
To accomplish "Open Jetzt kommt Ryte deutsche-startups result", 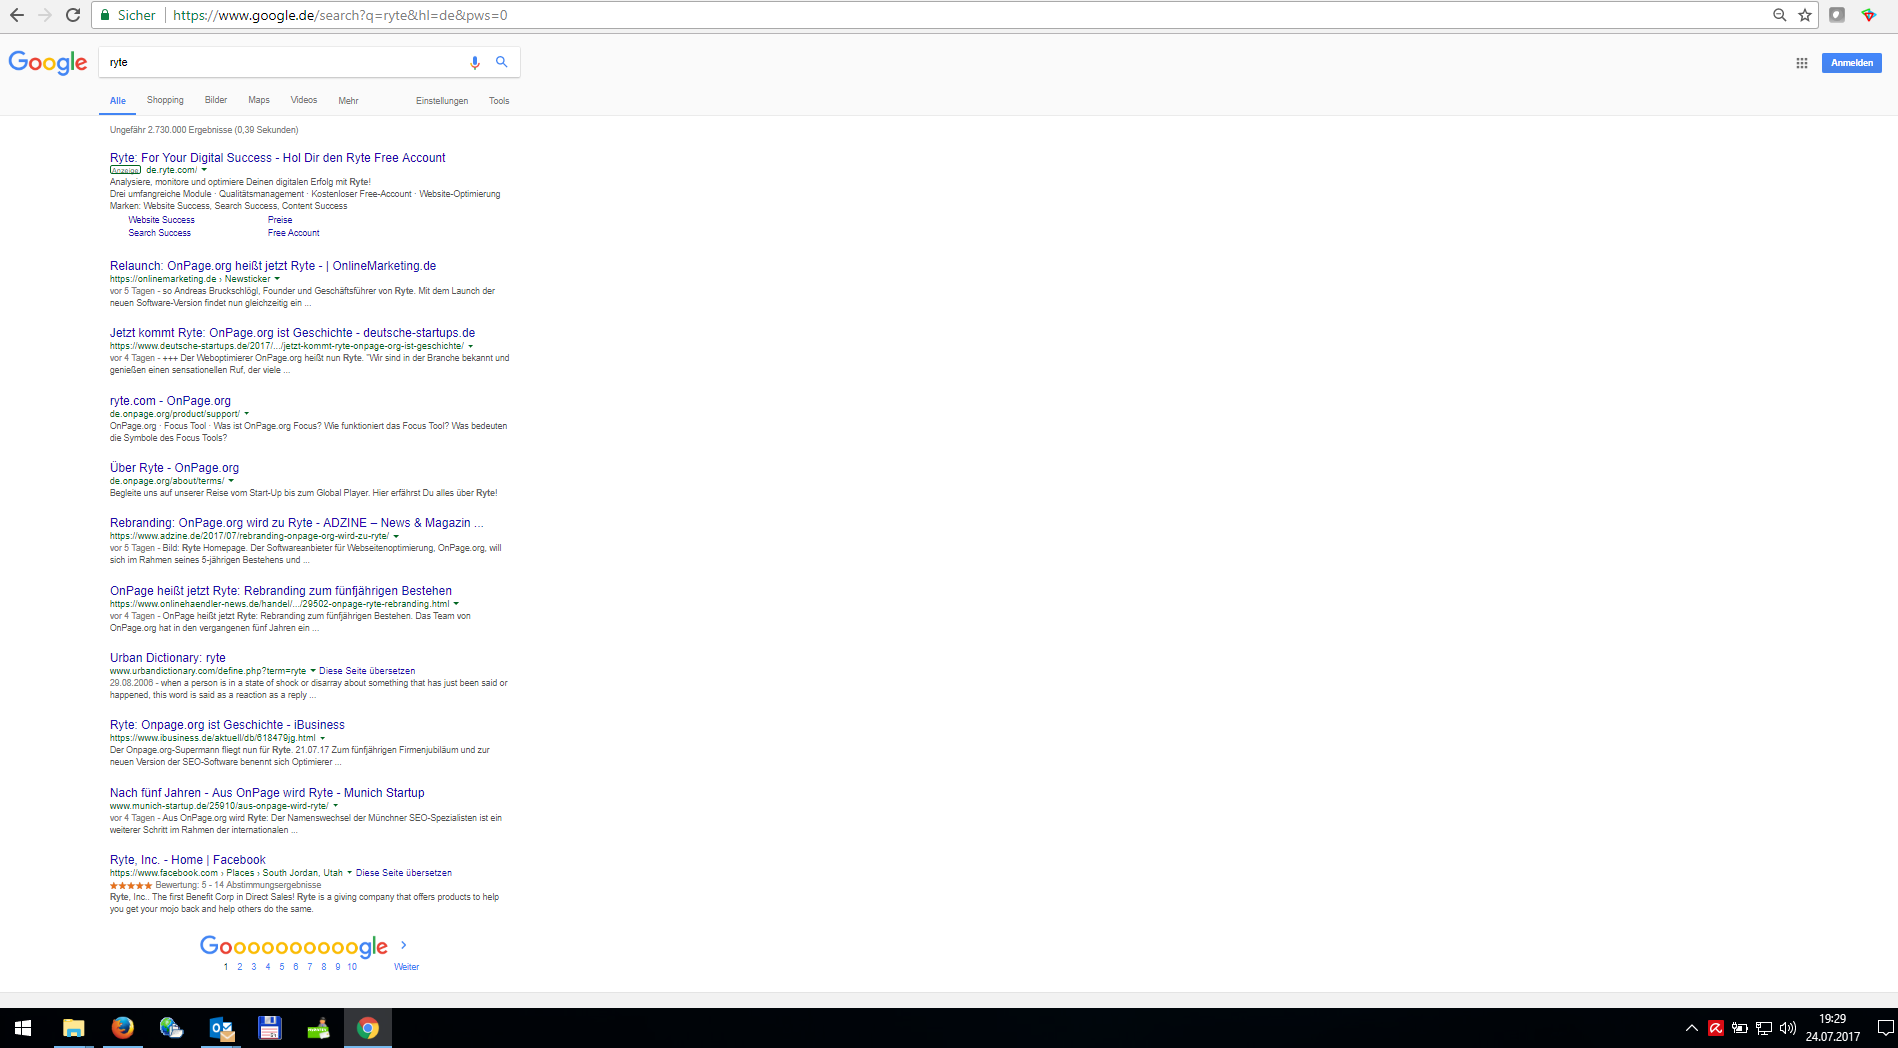I will (x=293, y=333).
